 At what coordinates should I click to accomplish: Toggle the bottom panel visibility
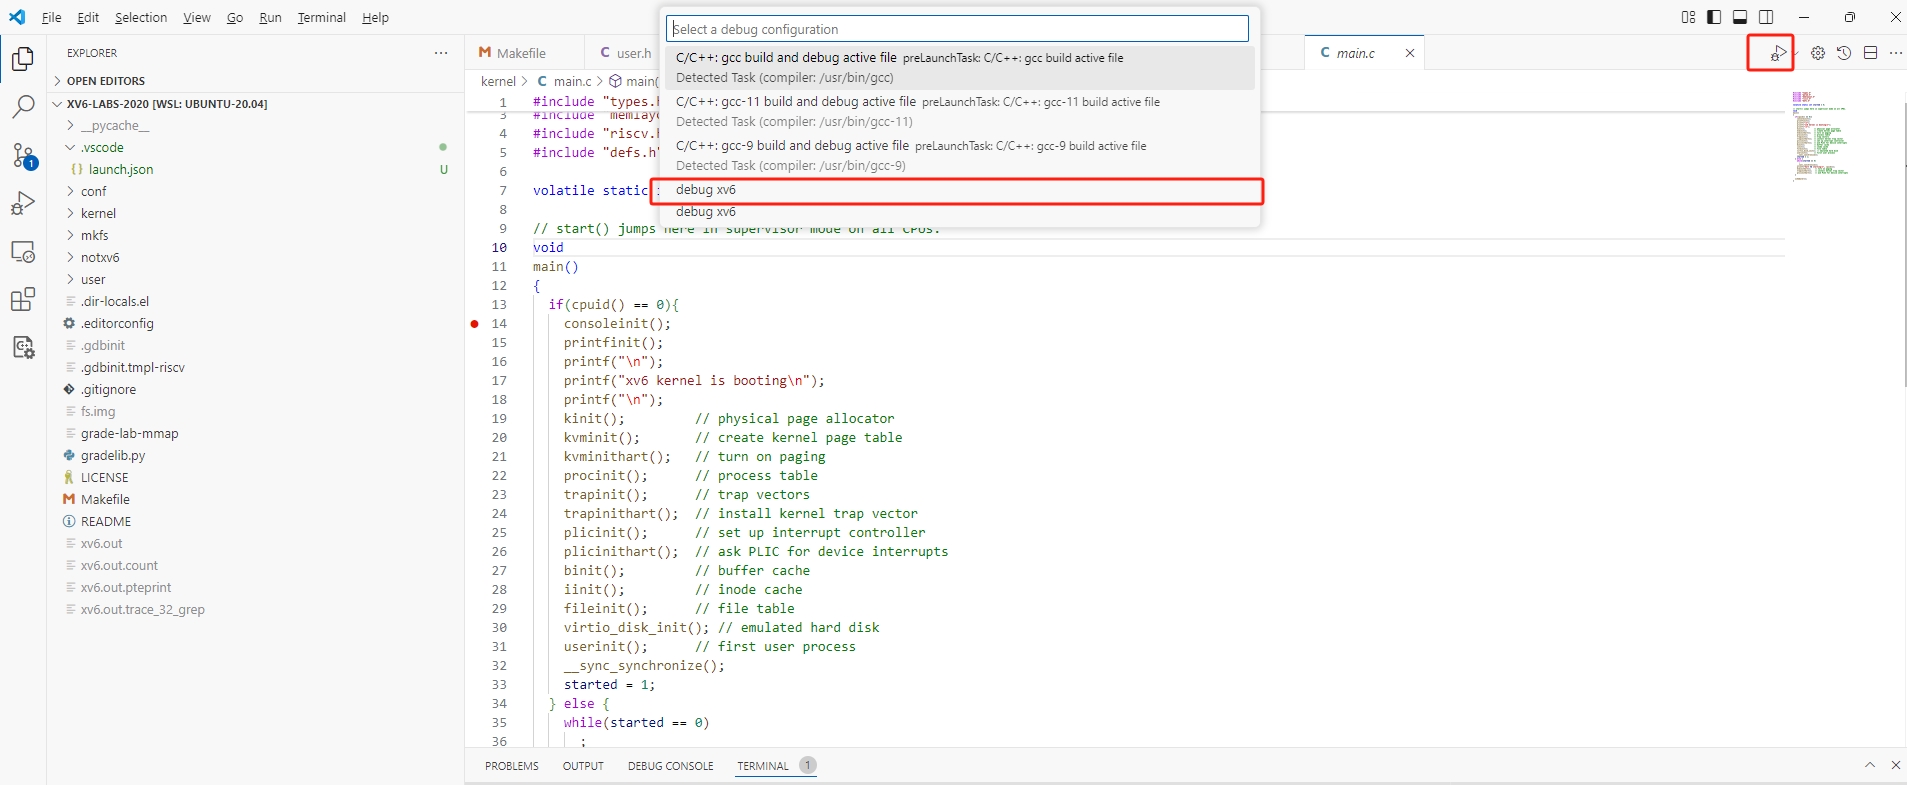[1740, 17]
